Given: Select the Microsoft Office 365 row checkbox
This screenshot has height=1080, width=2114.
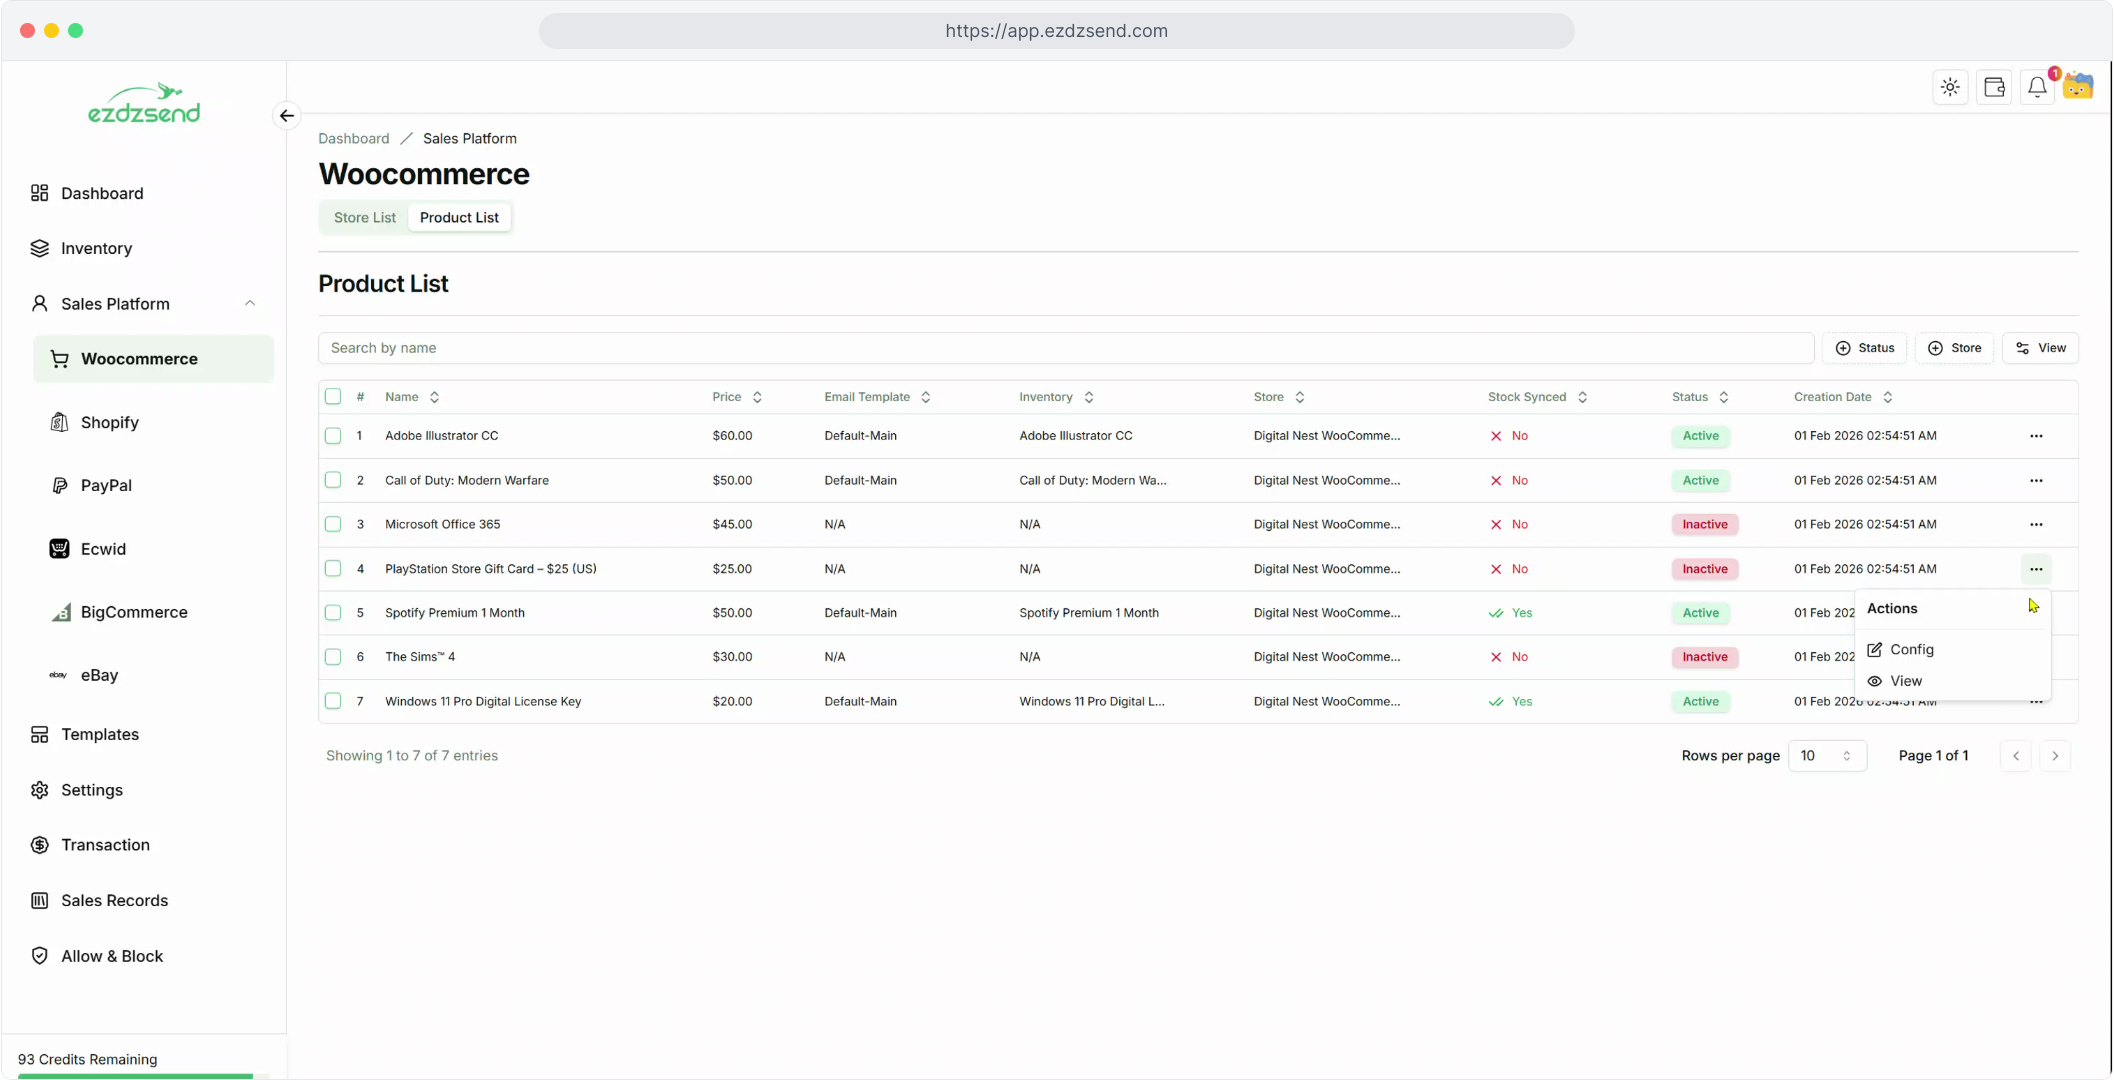Looking at the screenshot, I should click(x=333, y=524).
